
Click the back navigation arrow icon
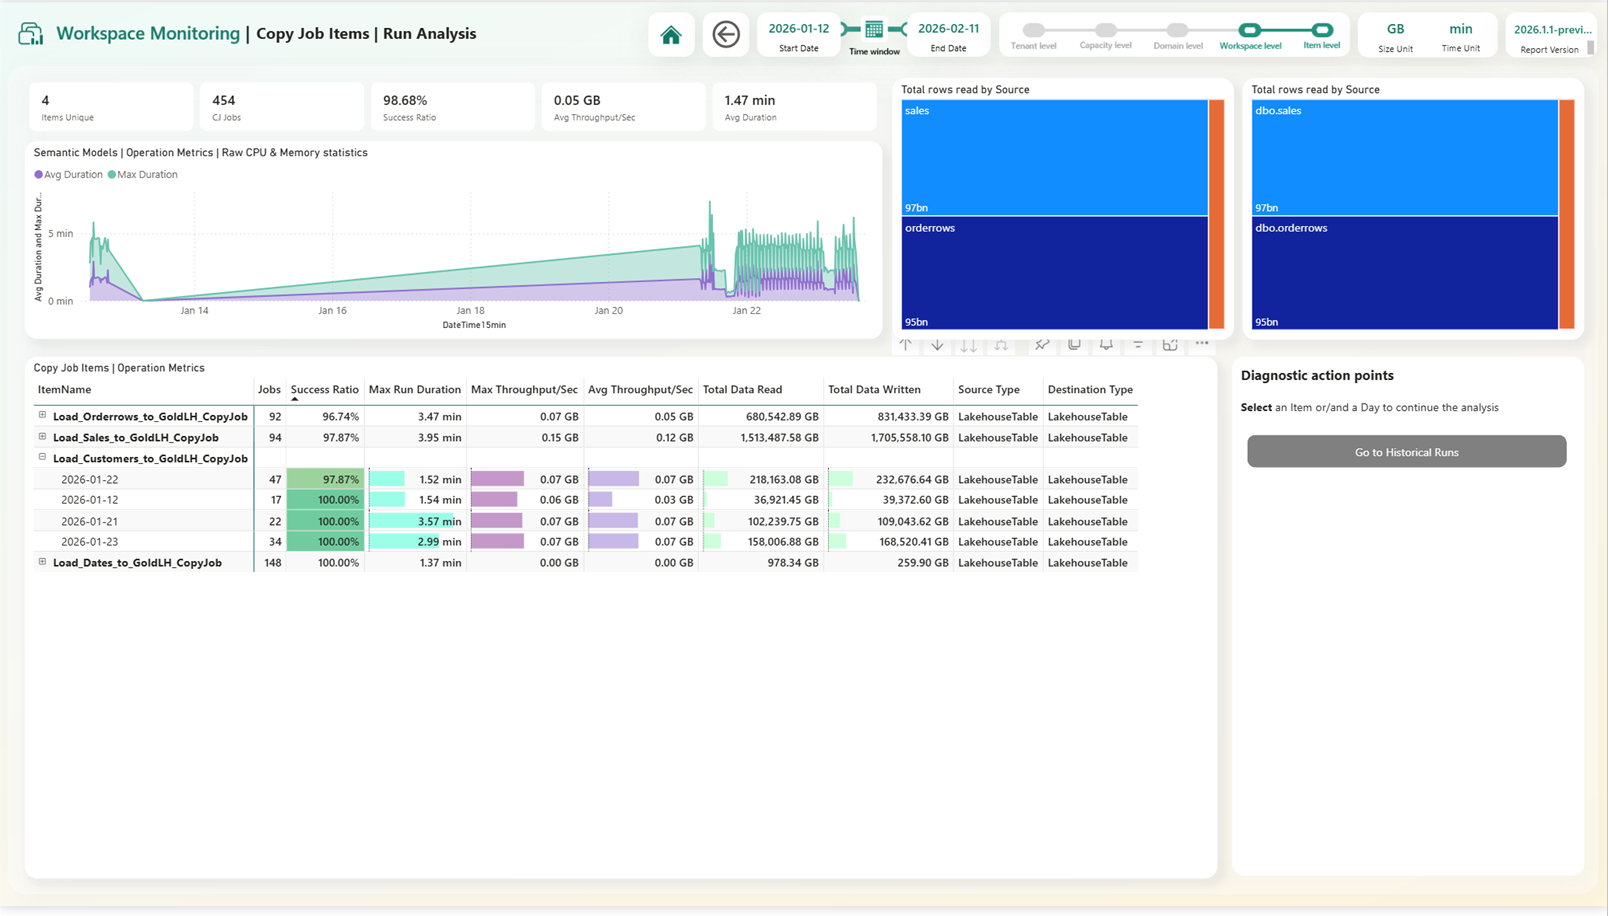click(725, 33)
